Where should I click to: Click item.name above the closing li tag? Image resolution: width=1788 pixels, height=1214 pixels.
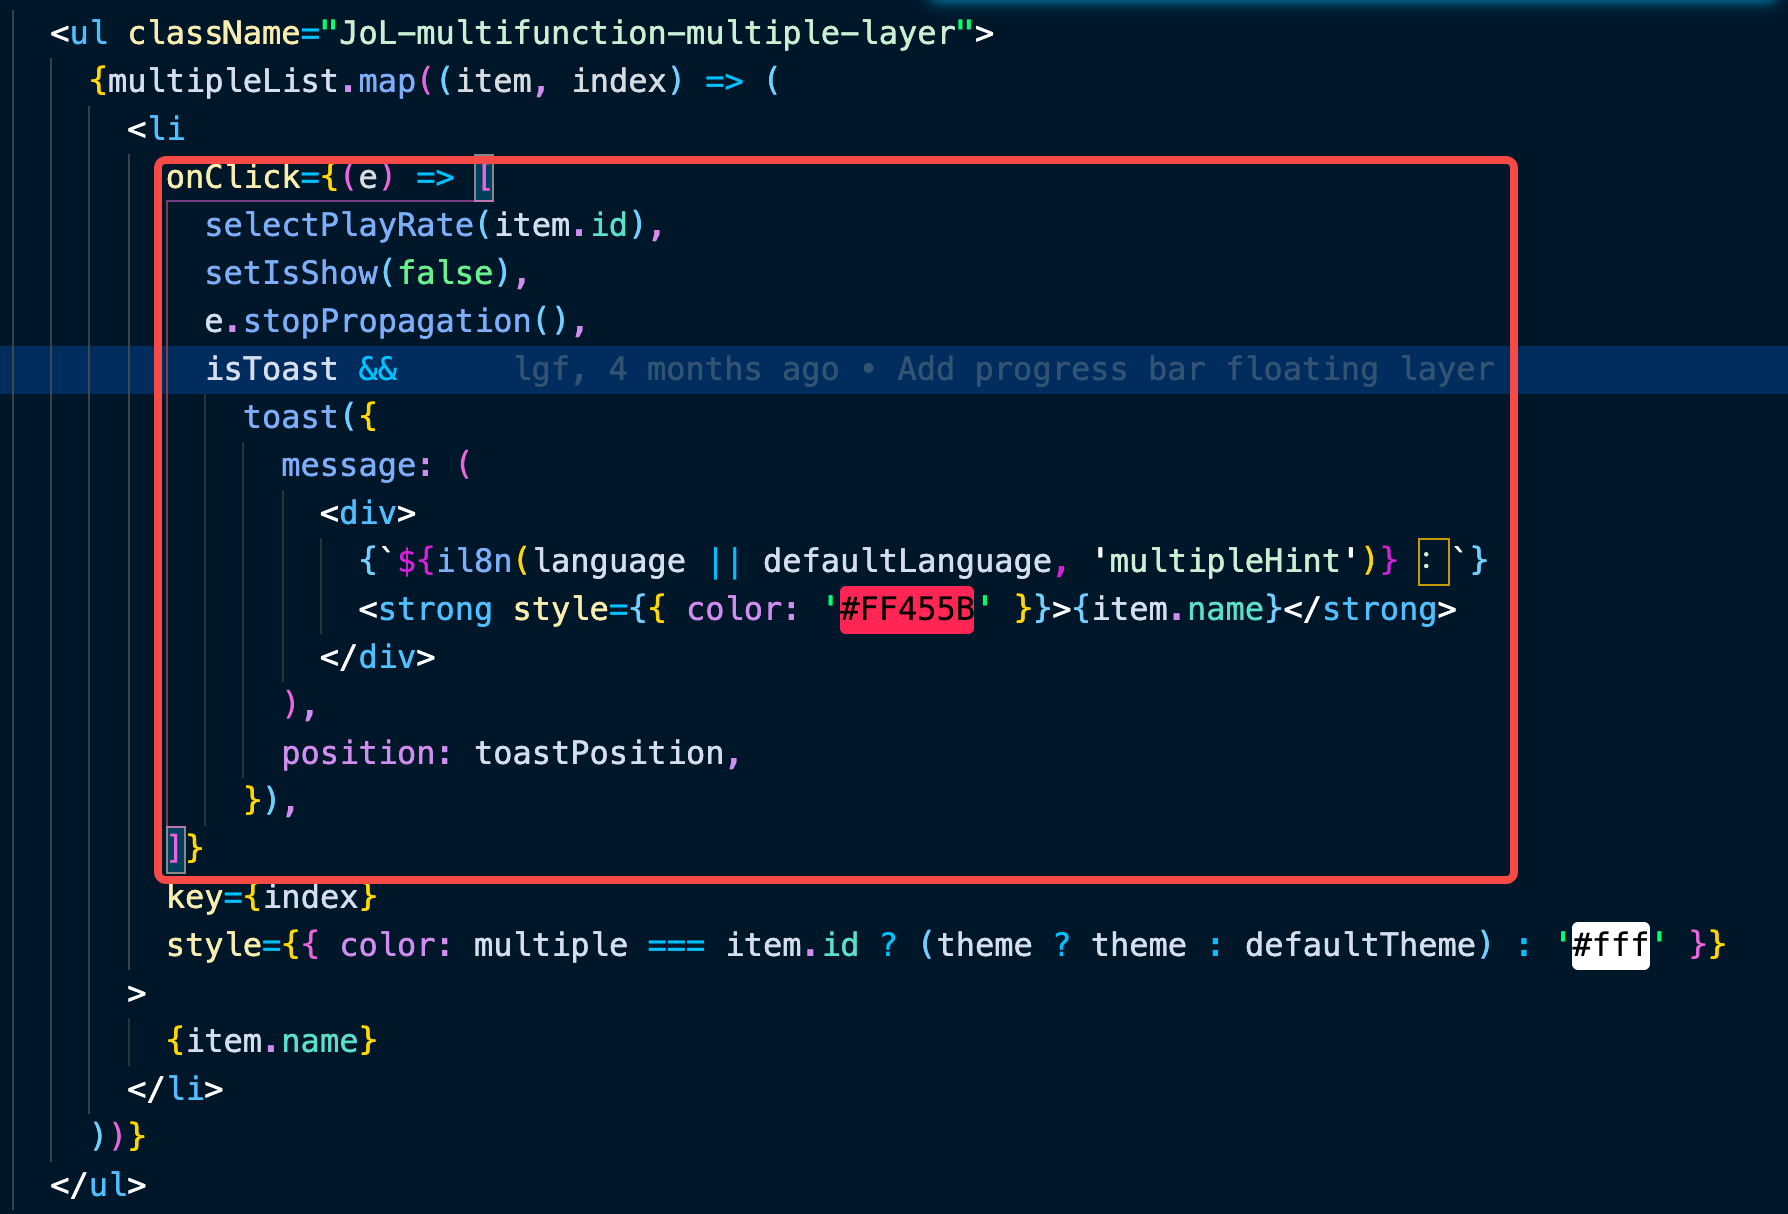coord(272,1041)
